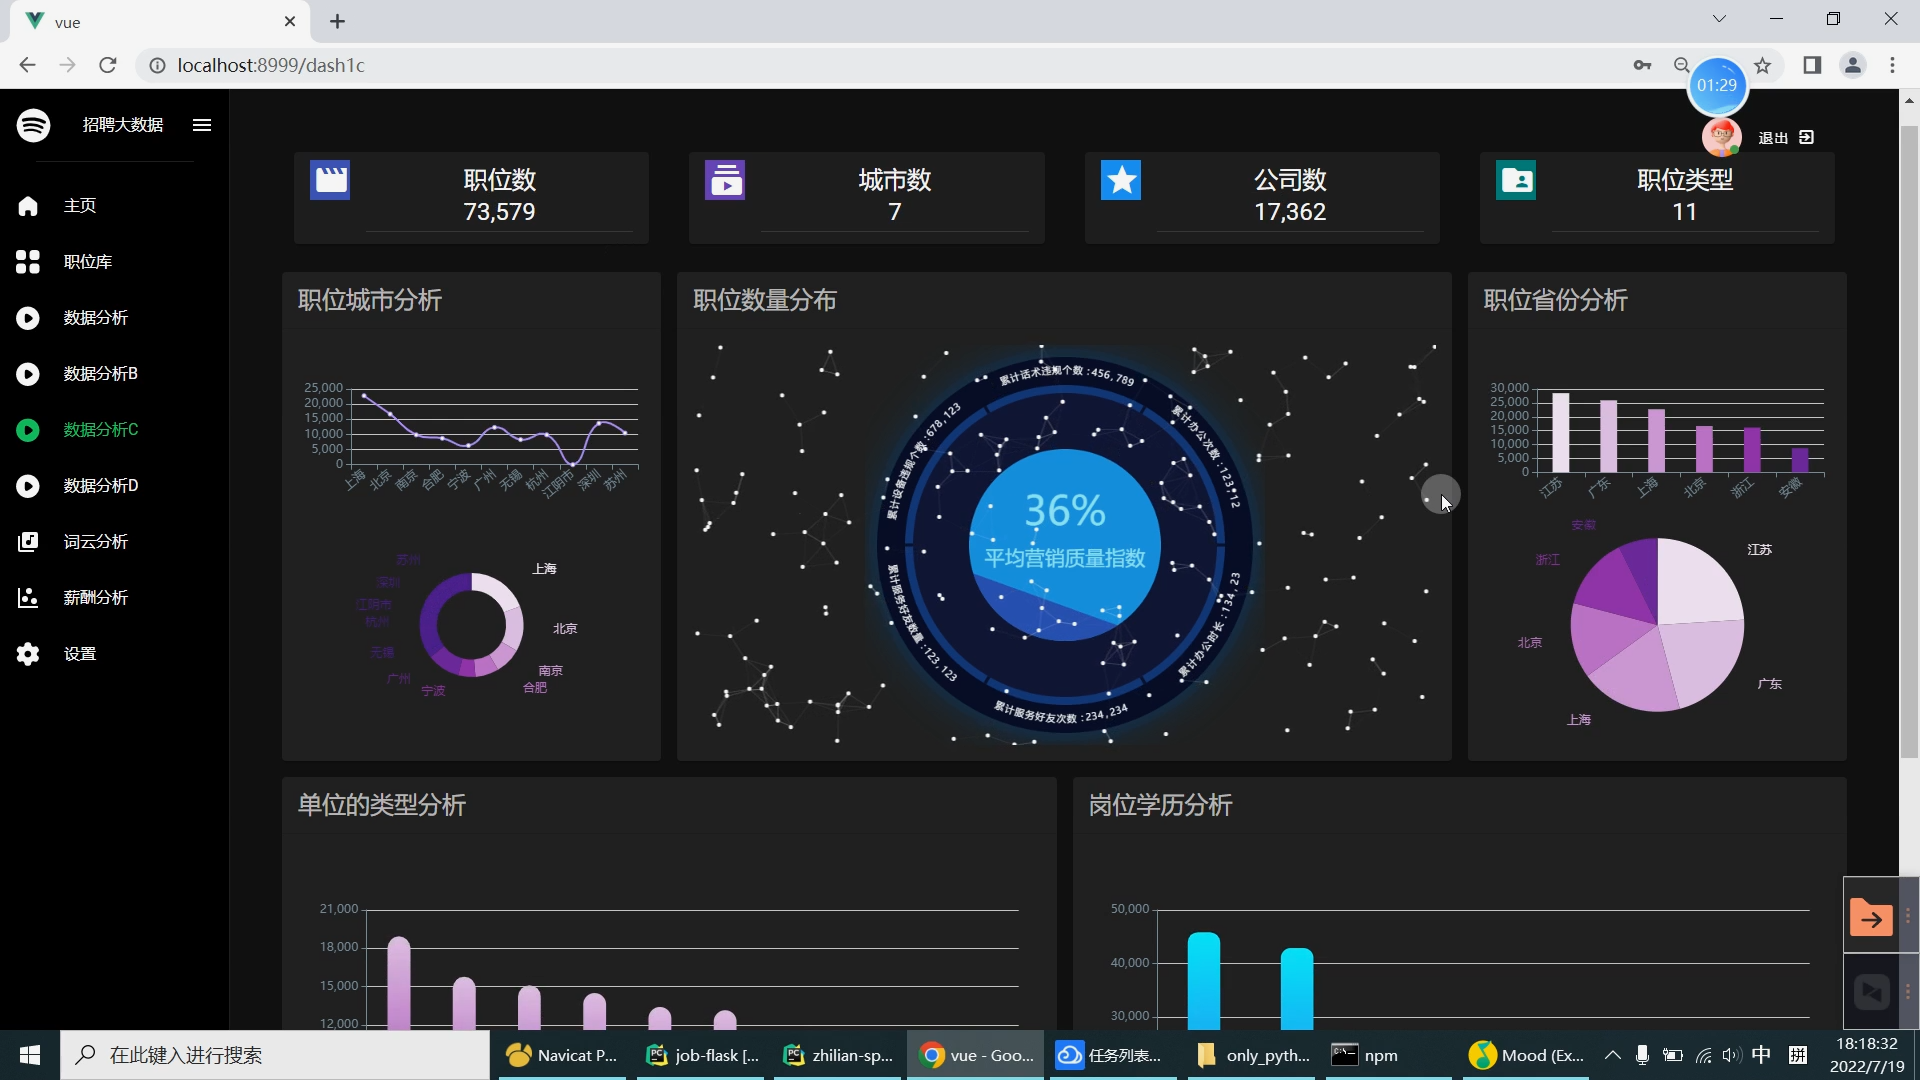
Task: Open 数据分析D from sidebar
Action: click(100, 486)
